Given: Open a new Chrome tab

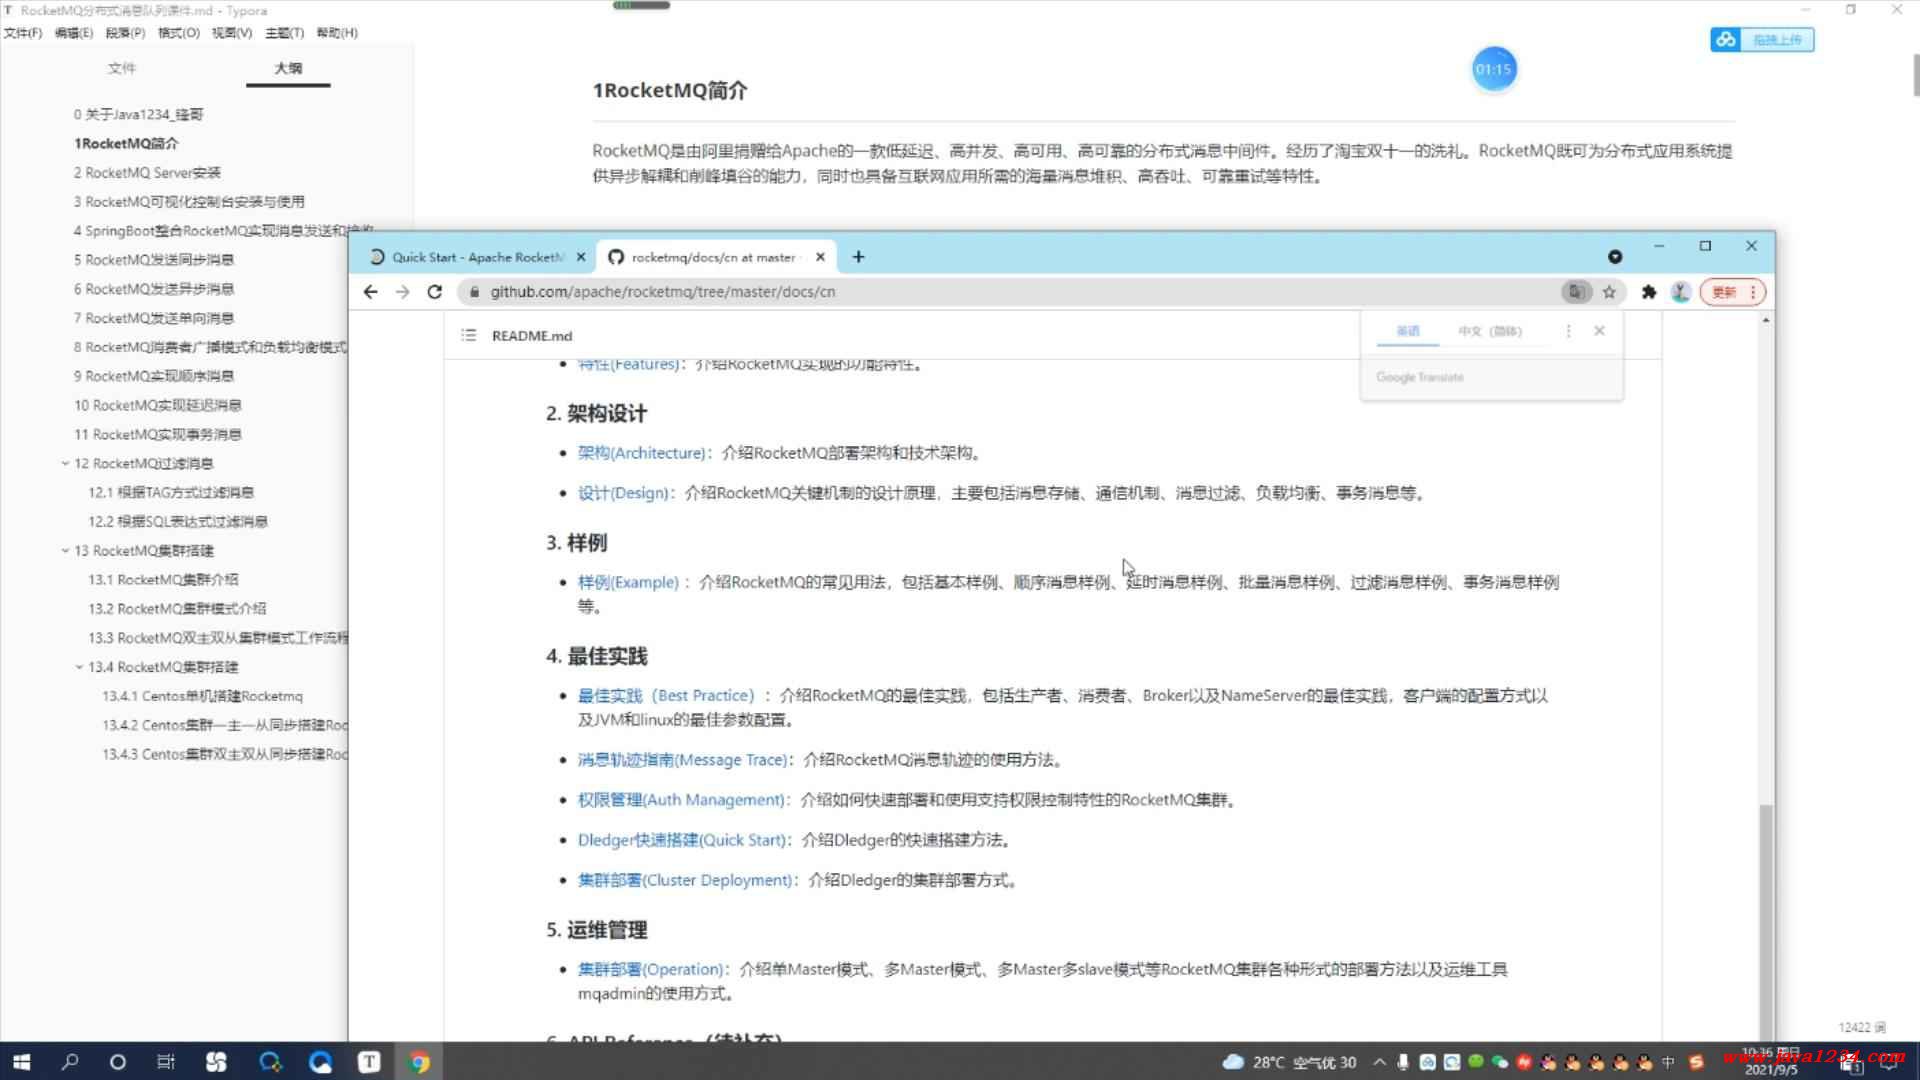Looking at the screenshot, I should (x=858, y=257).
